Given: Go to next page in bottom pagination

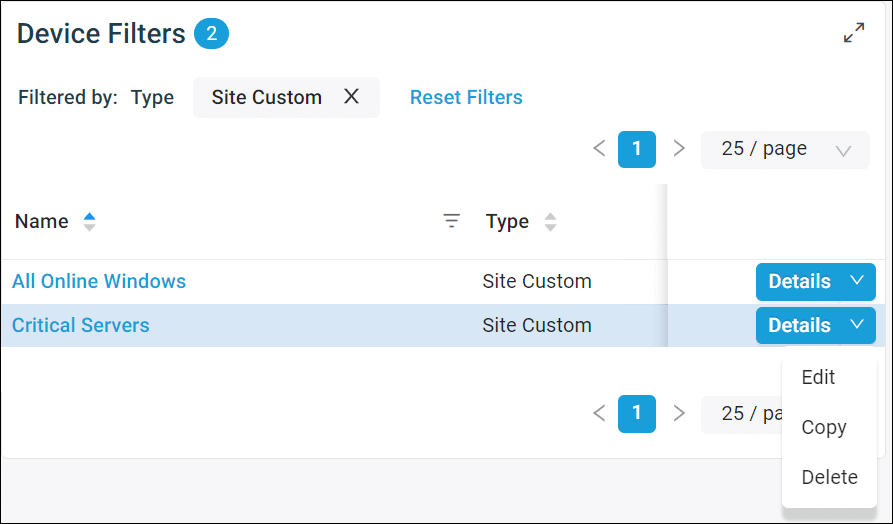Looking at the screenshot, I should (x=679, y=413).
